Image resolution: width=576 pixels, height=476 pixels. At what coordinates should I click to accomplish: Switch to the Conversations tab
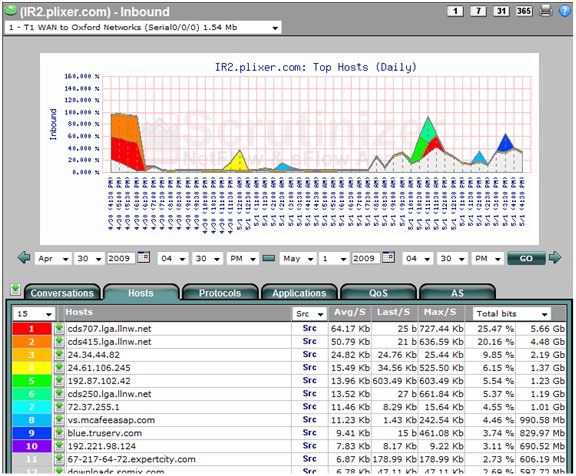pyautogui.click(x=62, y=293)
